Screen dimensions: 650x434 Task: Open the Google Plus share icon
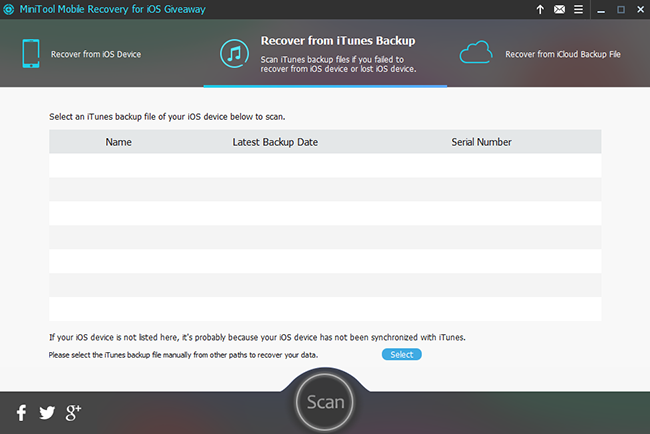tap(73, 412)
